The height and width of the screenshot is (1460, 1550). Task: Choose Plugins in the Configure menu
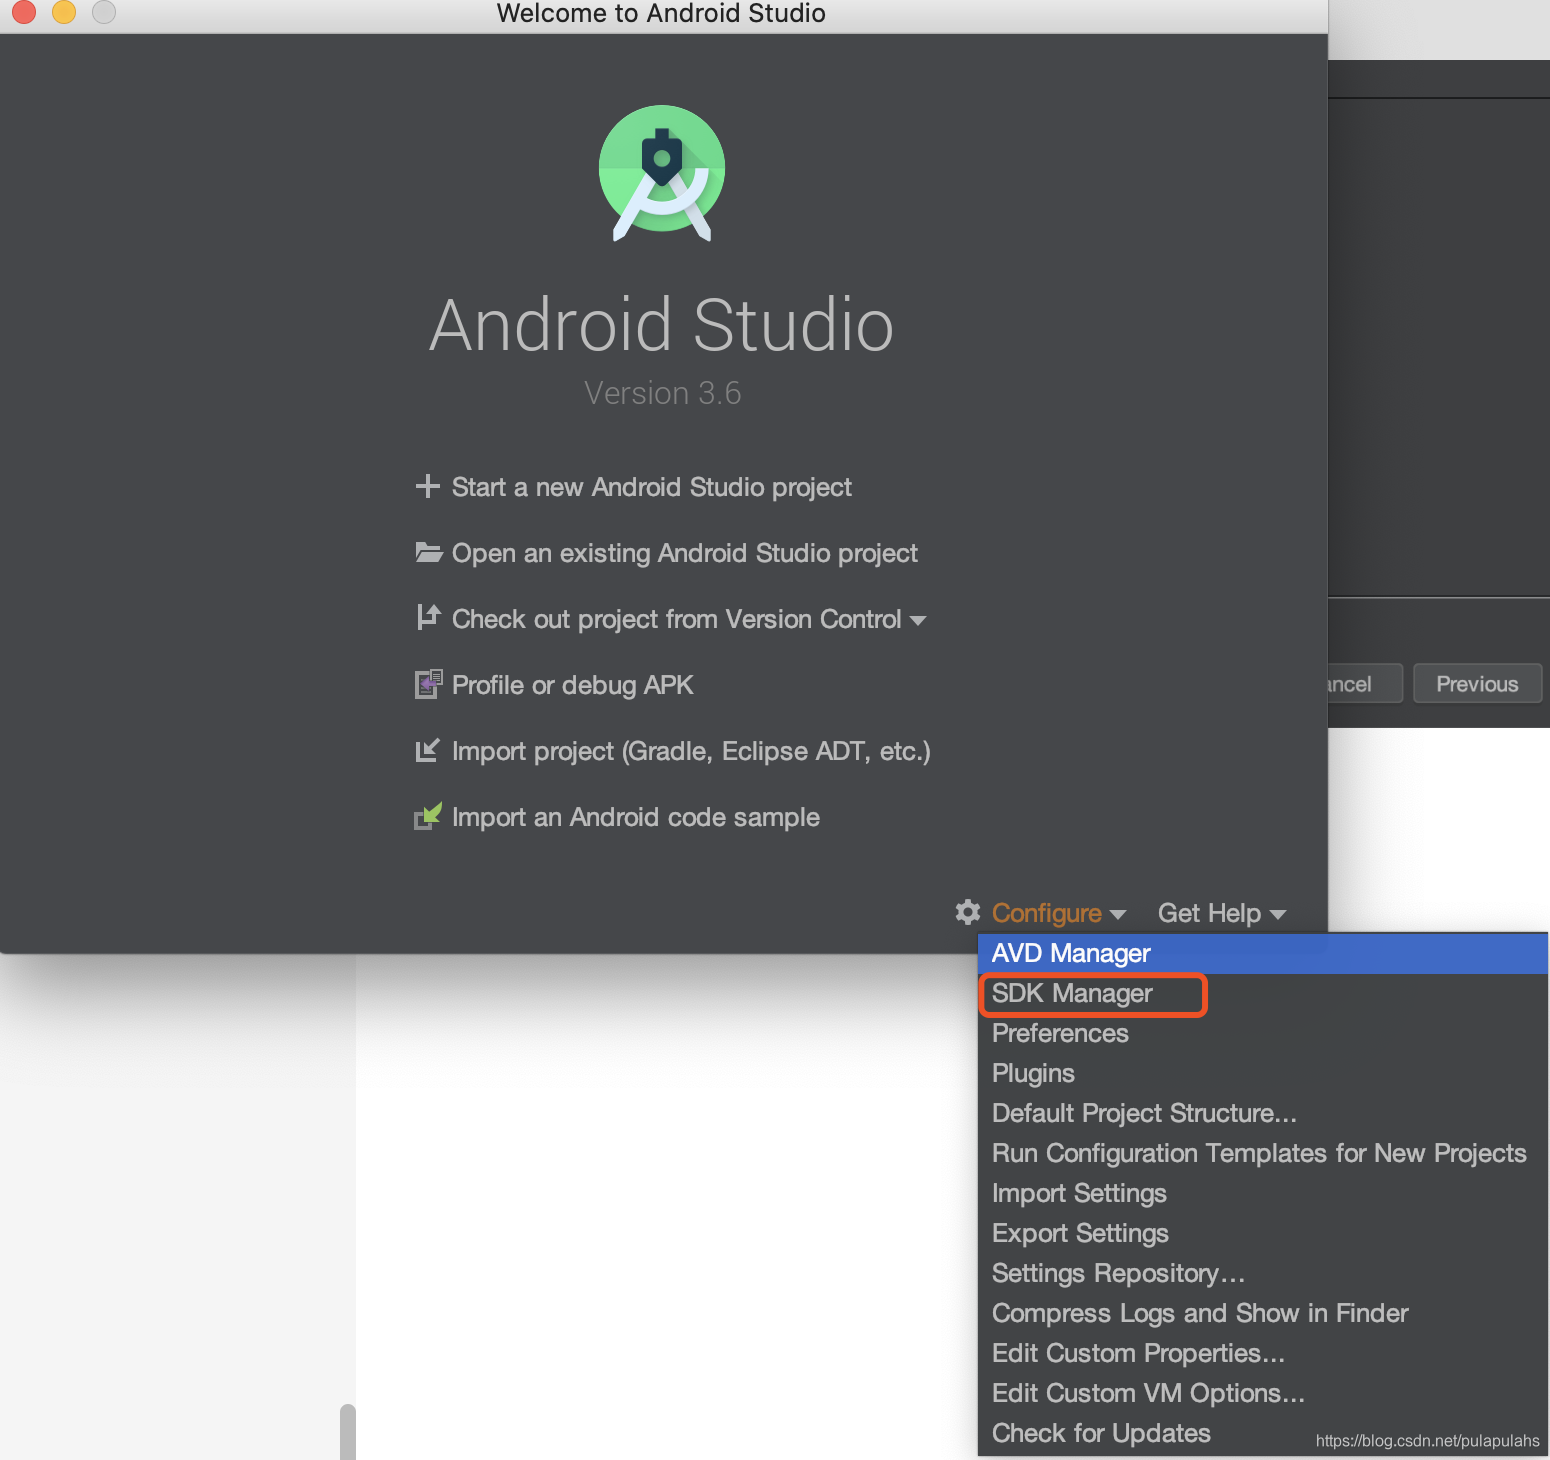[x=1263, y=1073]
